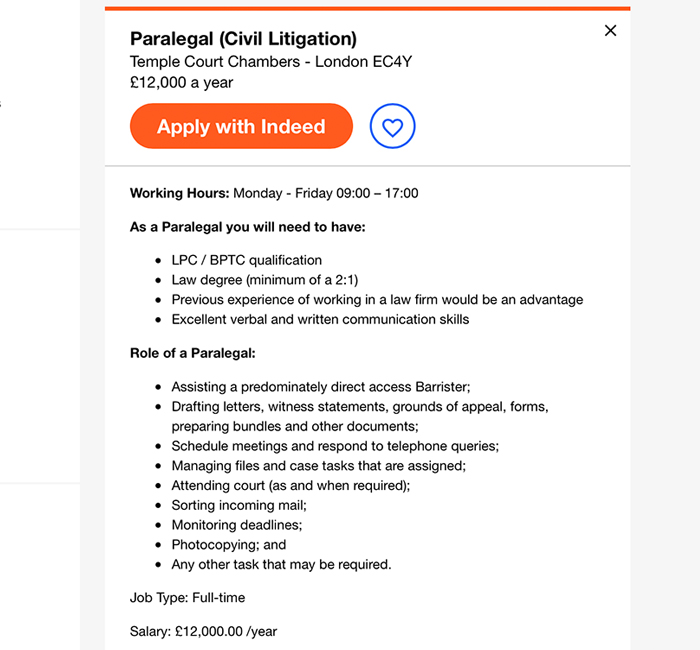
Task: Click the direct access Barrister bullet
Action: (x=321, y=387)
